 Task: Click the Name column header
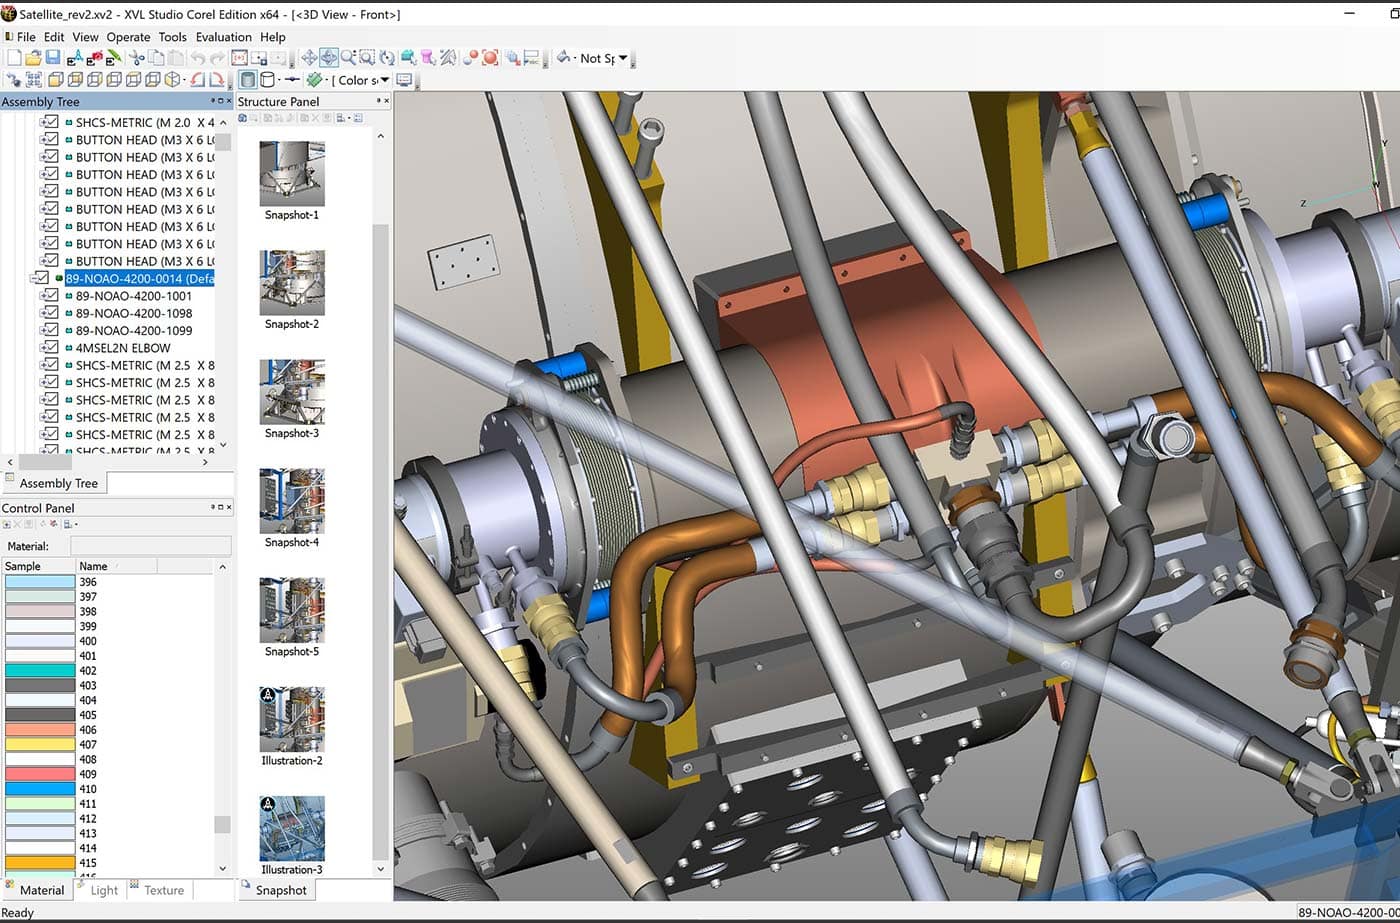tap(93, 566)
